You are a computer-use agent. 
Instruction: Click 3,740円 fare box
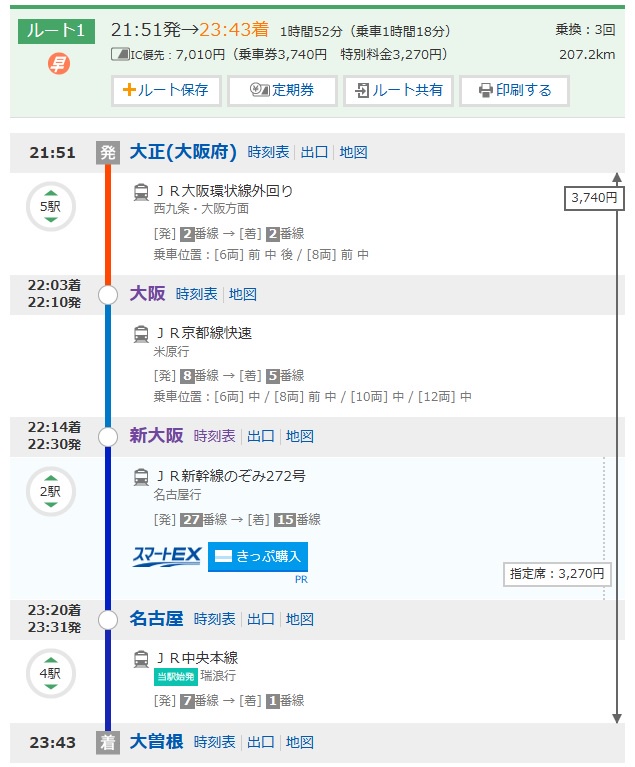click(594, 198)
